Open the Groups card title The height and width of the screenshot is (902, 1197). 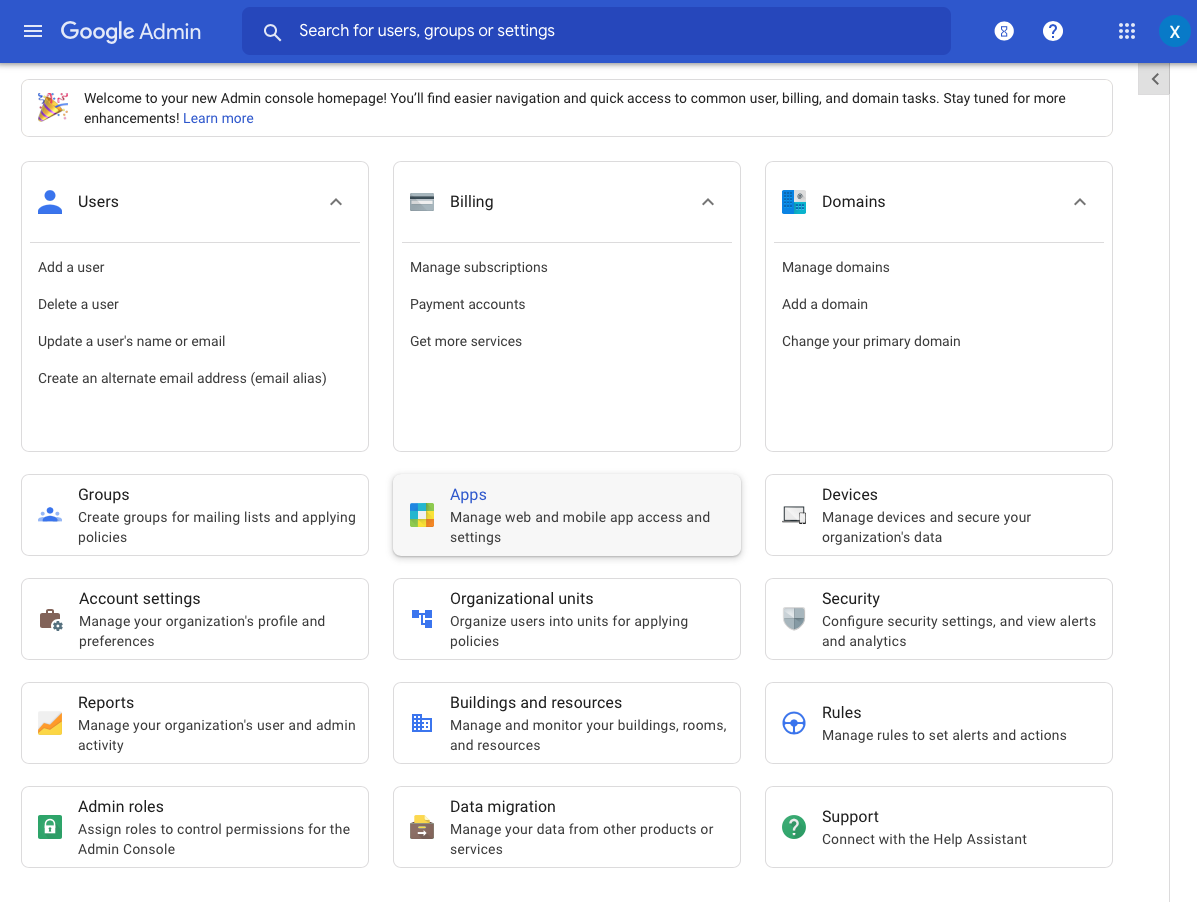tap(104, 494)
